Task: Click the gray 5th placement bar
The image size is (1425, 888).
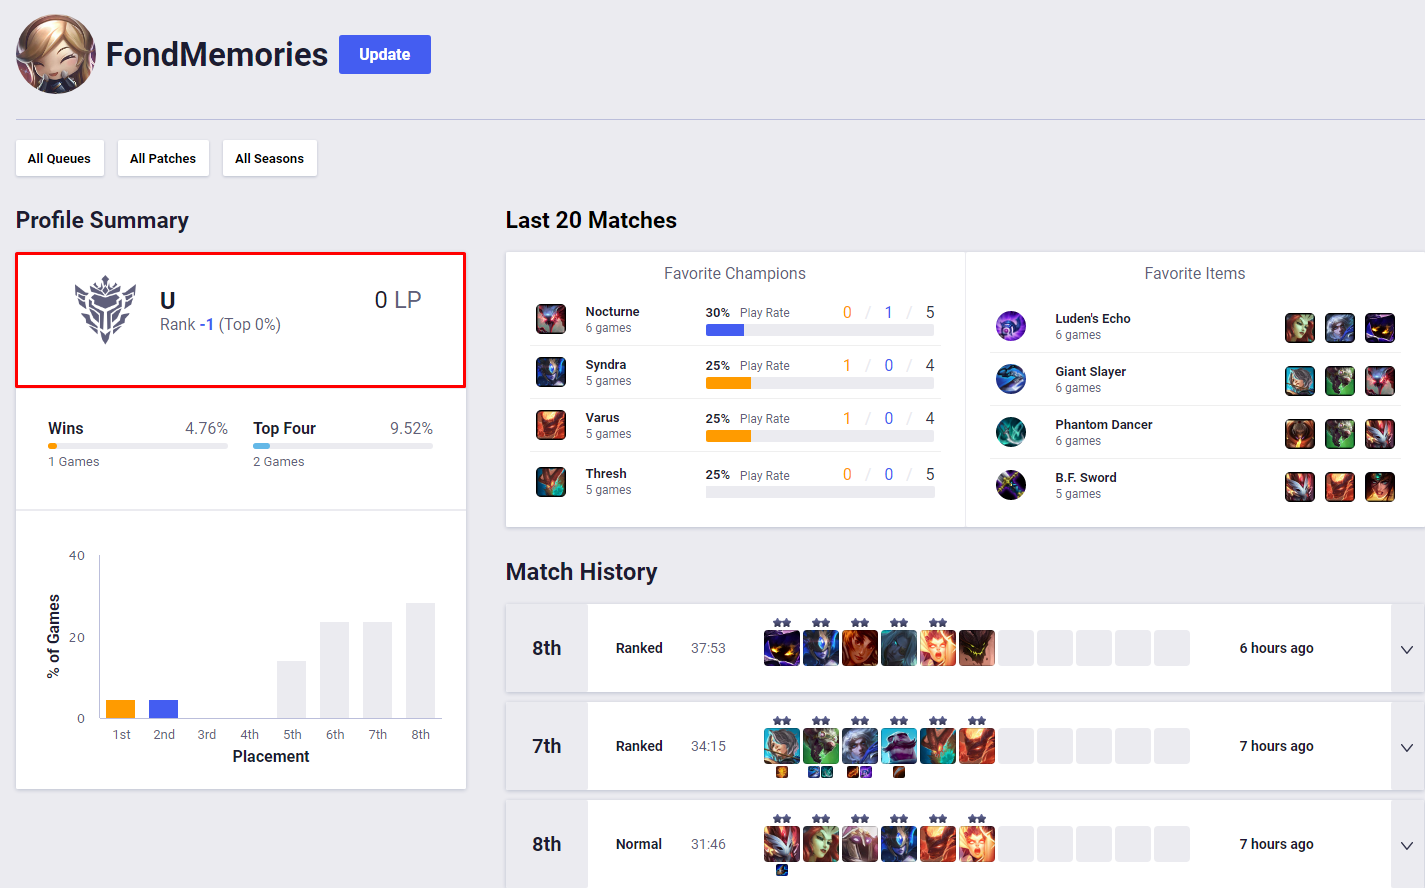Action: point(291,689)
